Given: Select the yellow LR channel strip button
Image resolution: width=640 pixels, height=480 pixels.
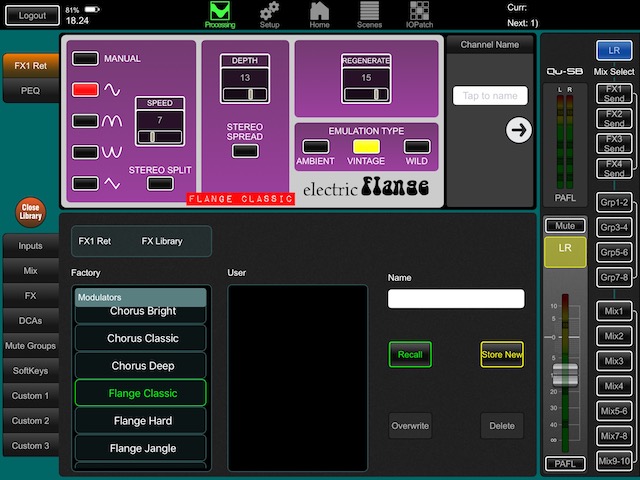Looking at the screenshot, I should tap(565, 252).
